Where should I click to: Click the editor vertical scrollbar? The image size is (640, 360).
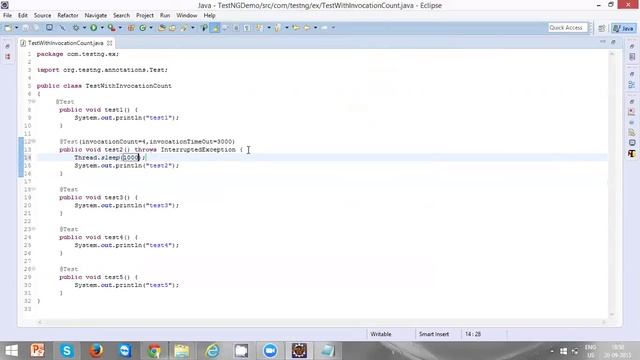(611, 184)
